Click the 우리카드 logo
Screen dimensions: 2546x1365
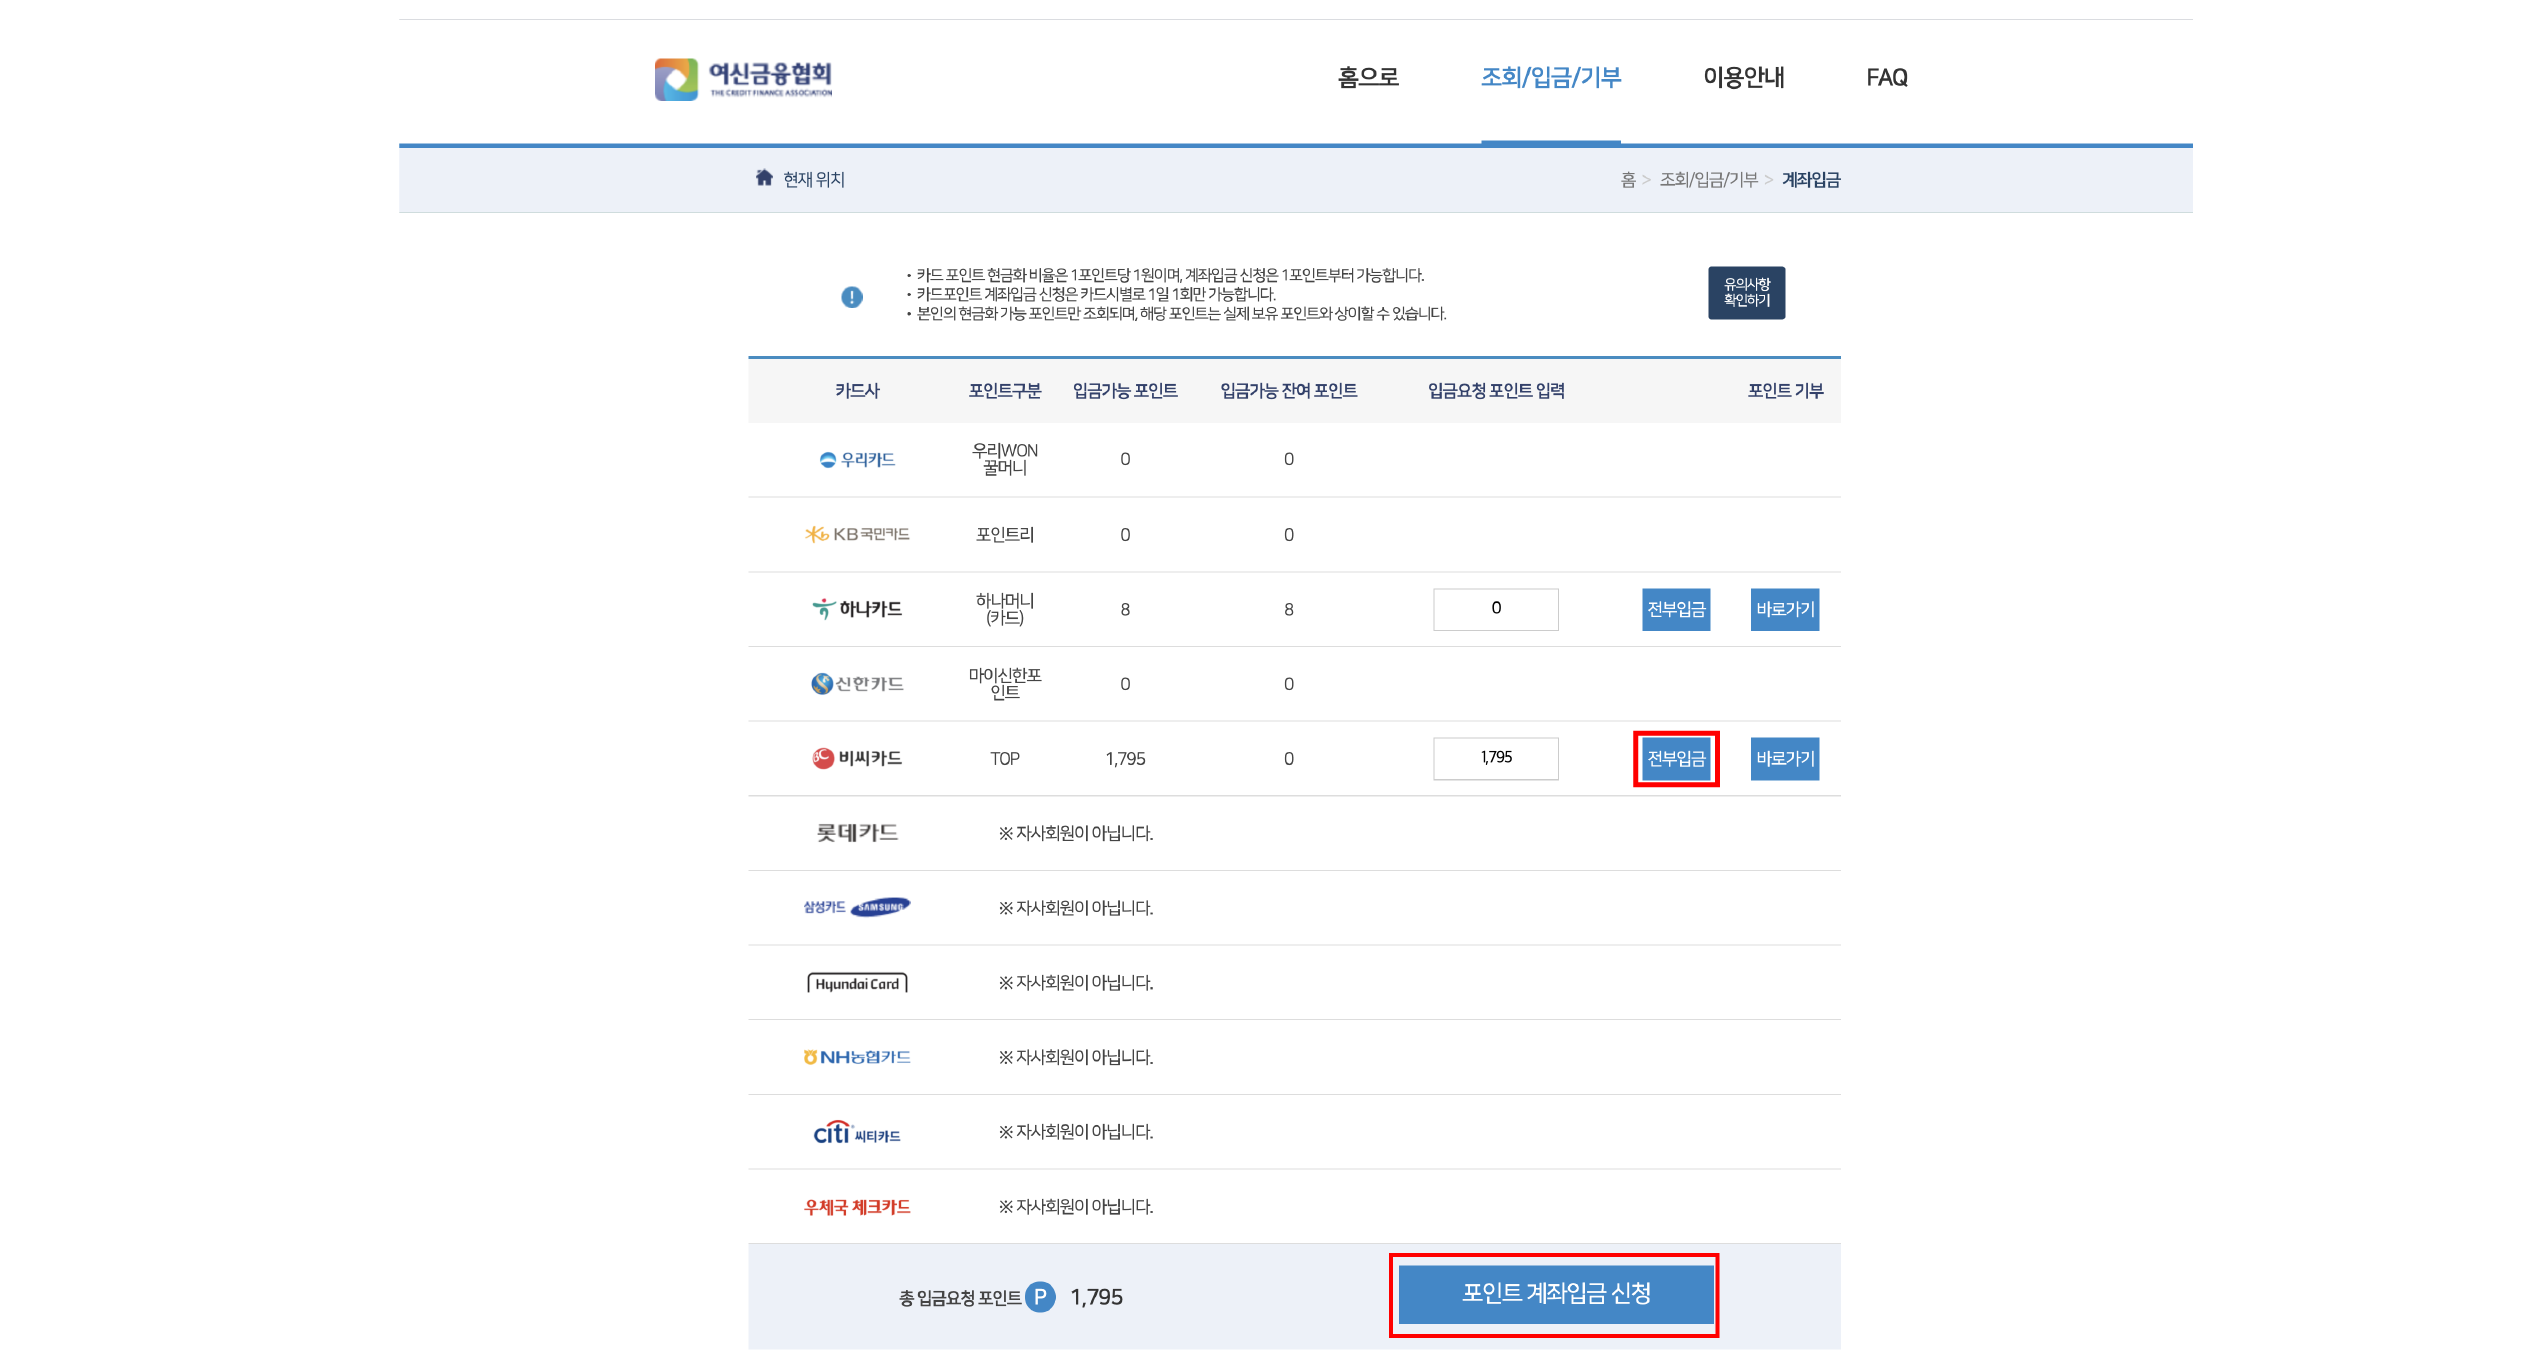pyautogui.click(x=857, y=459)
